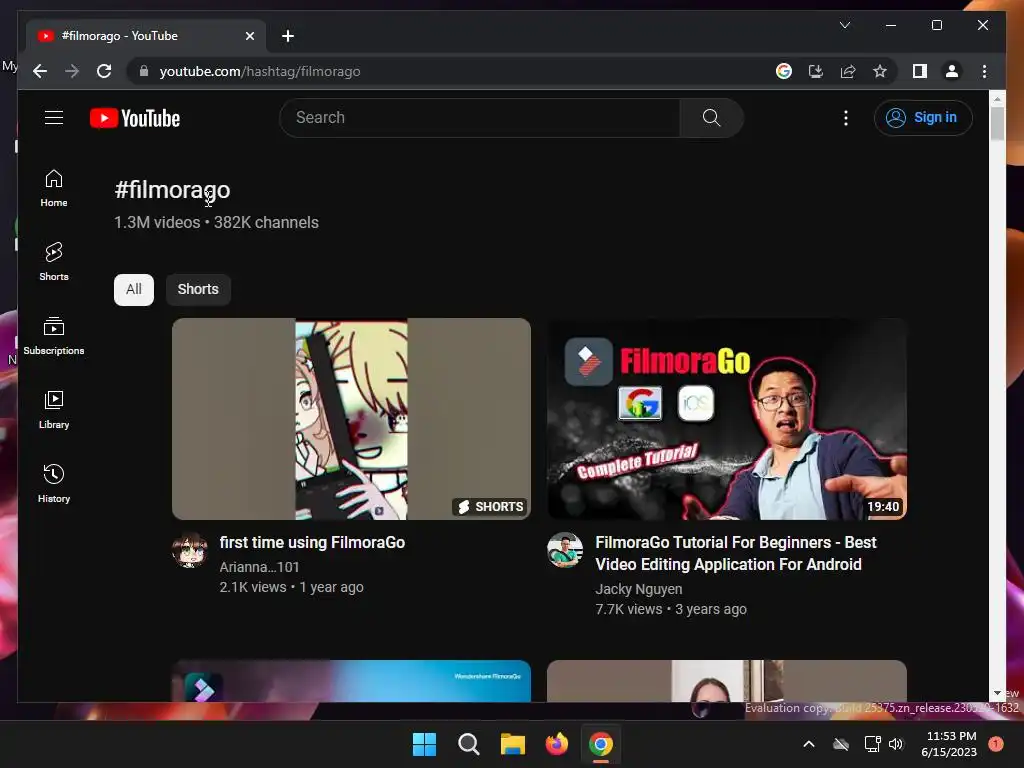Screen dimensions: 1024x768
Task: Go to Home in sidebar
Action: pos(54,188)
